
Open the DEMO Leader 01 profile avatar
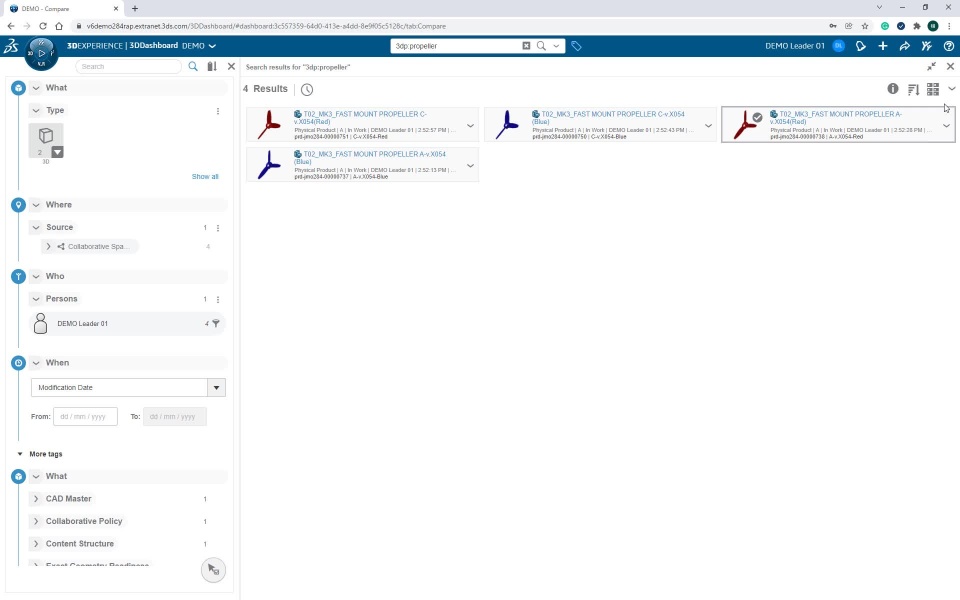[839, 46]
